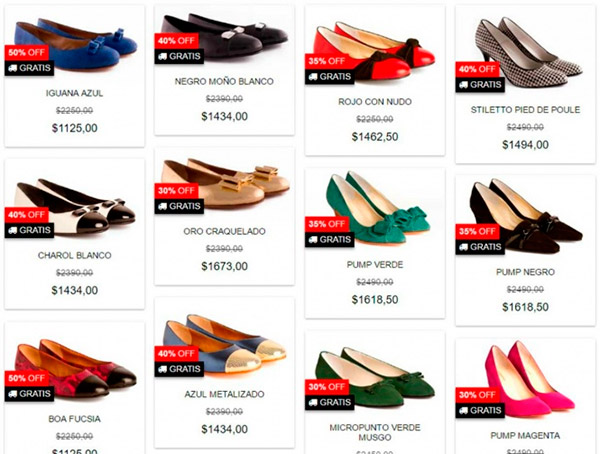Open the NEGRO MOÑO BLANCO product title

pyautogui.click(x=224, y=82)
